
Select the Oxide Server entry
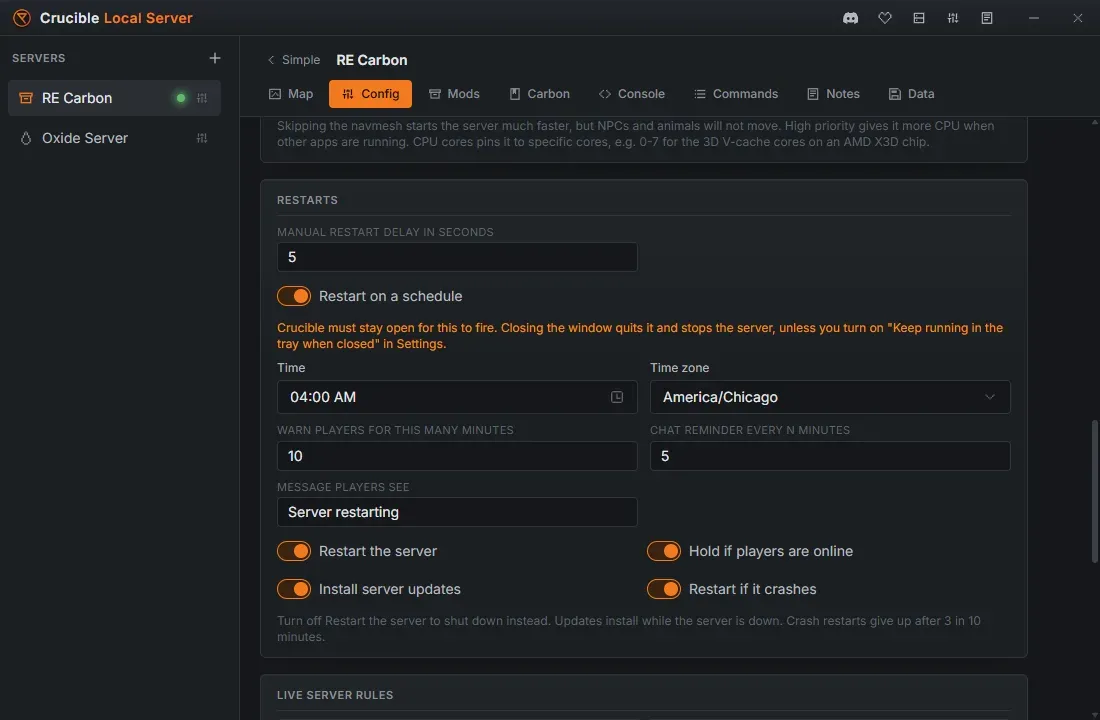coord(114,138)
